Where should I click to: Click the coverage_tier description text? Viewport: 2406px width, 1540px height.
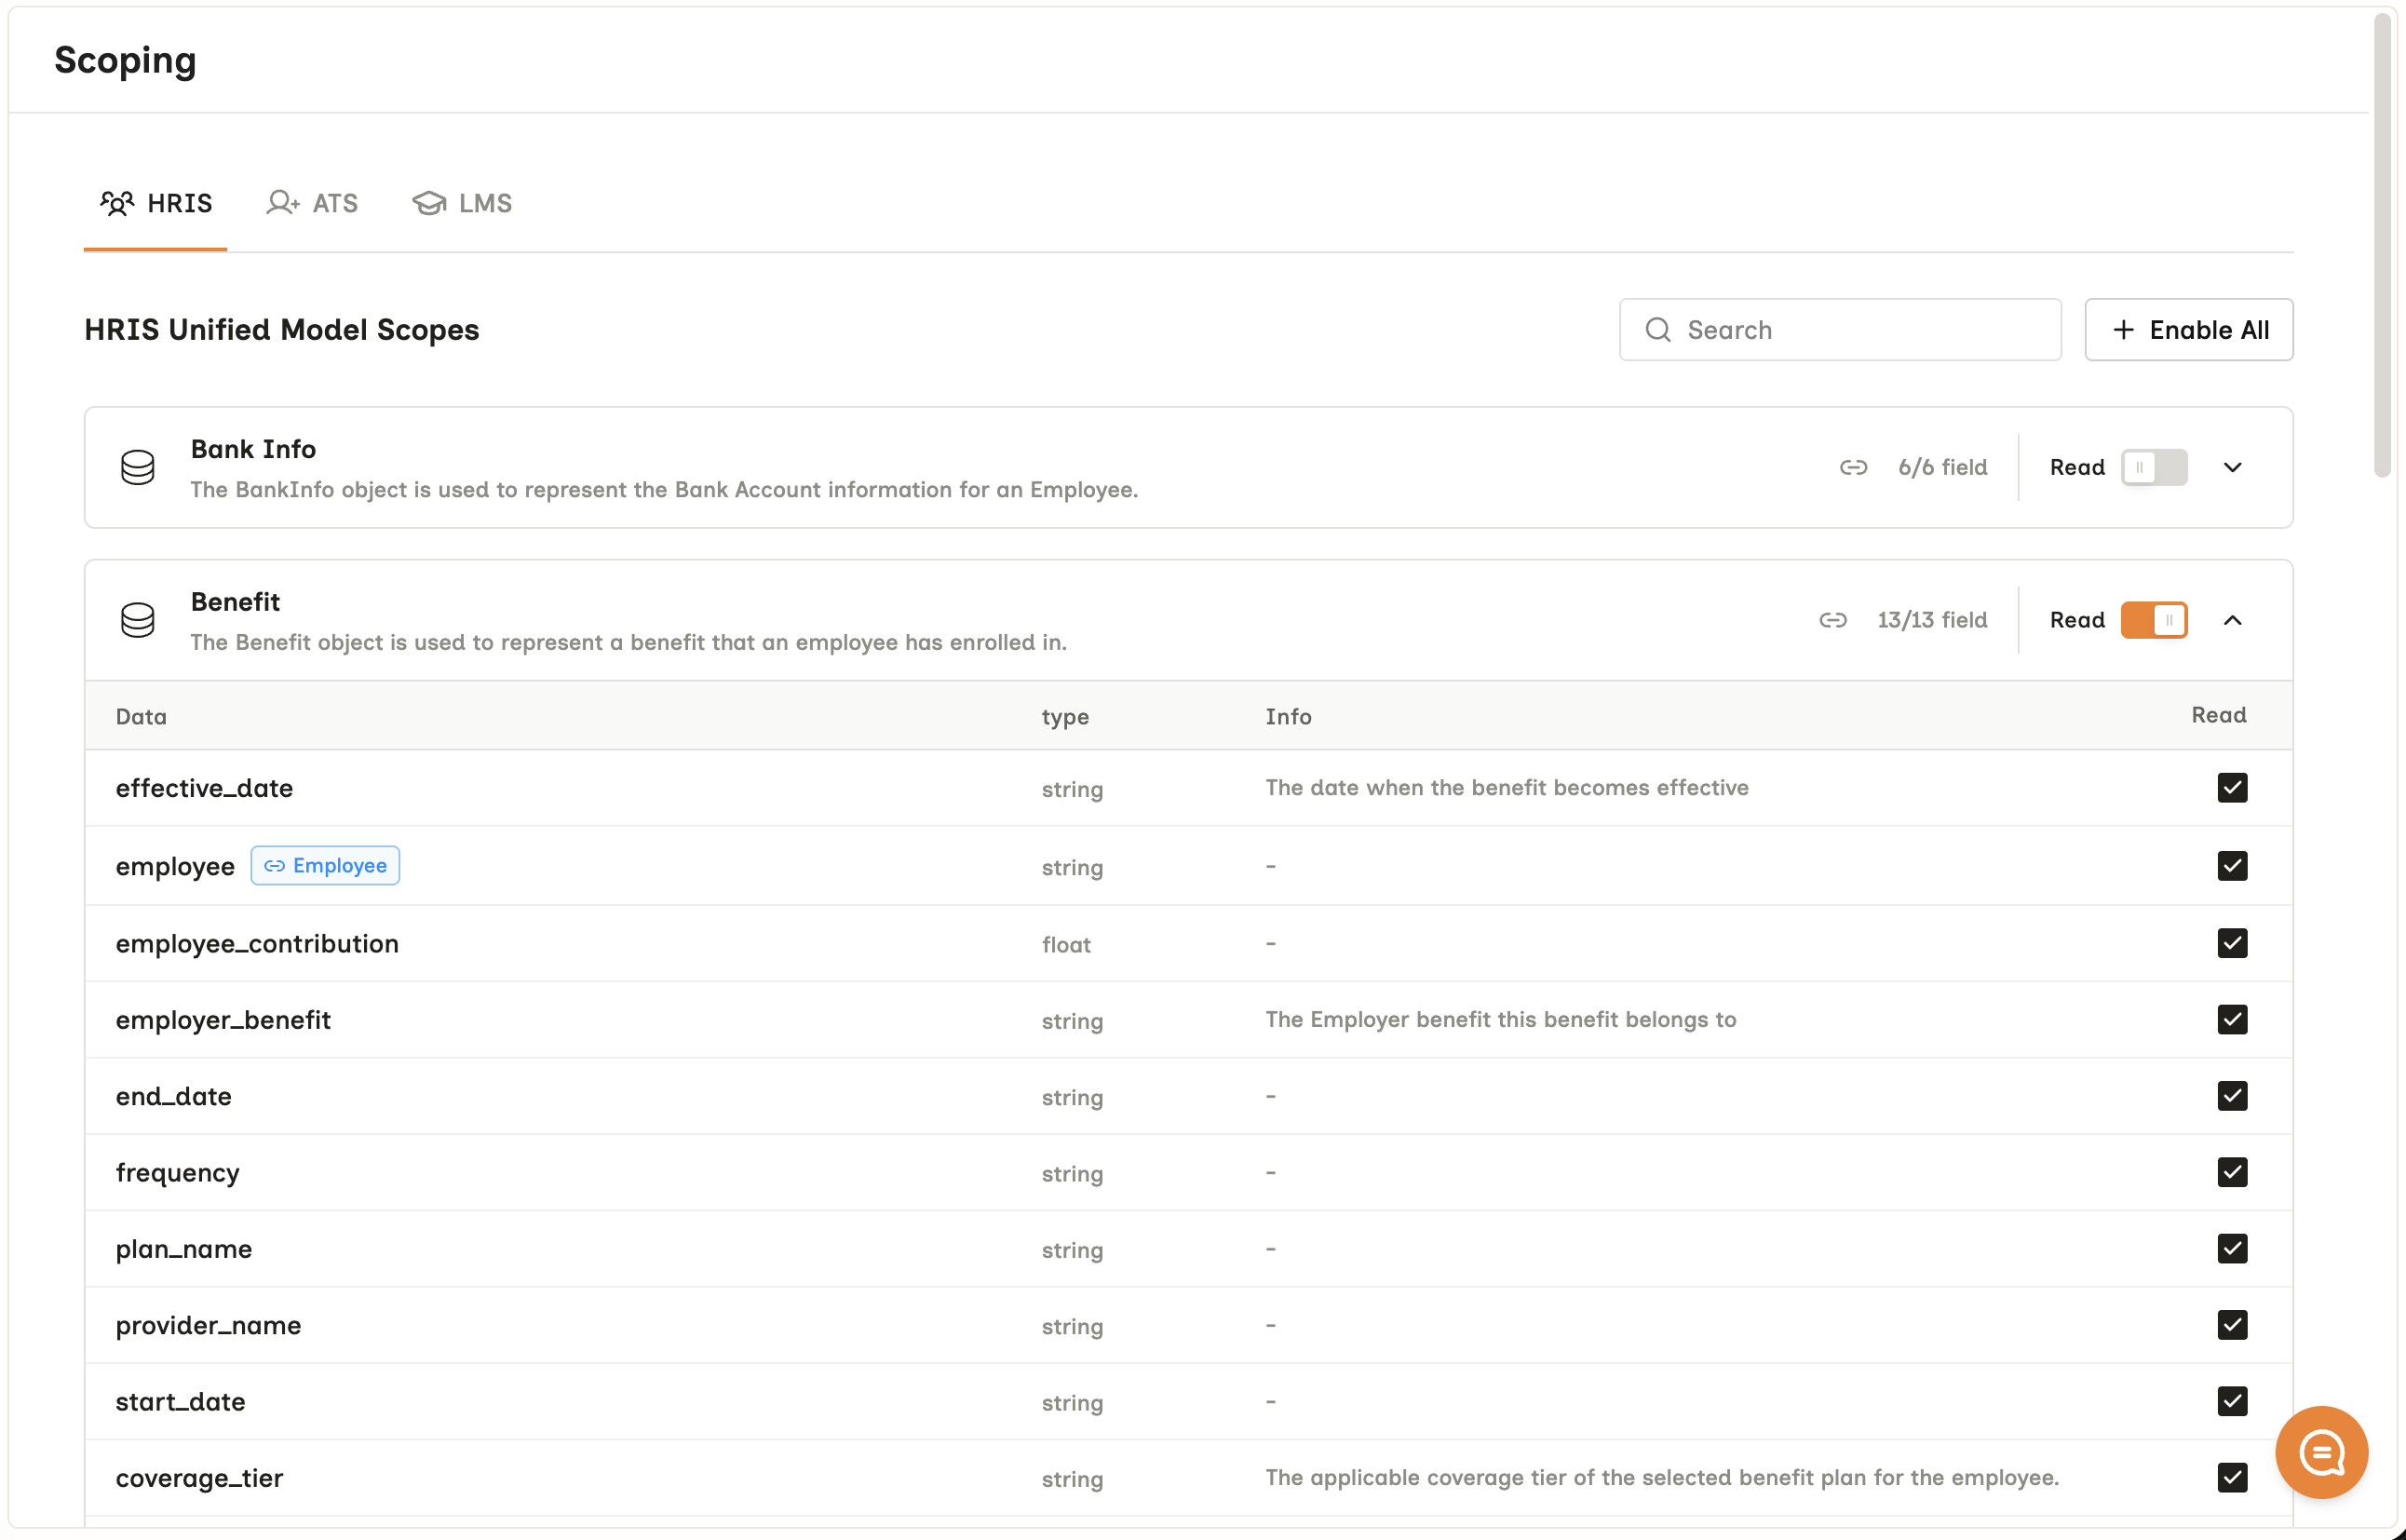(x=1662, y=1477)
